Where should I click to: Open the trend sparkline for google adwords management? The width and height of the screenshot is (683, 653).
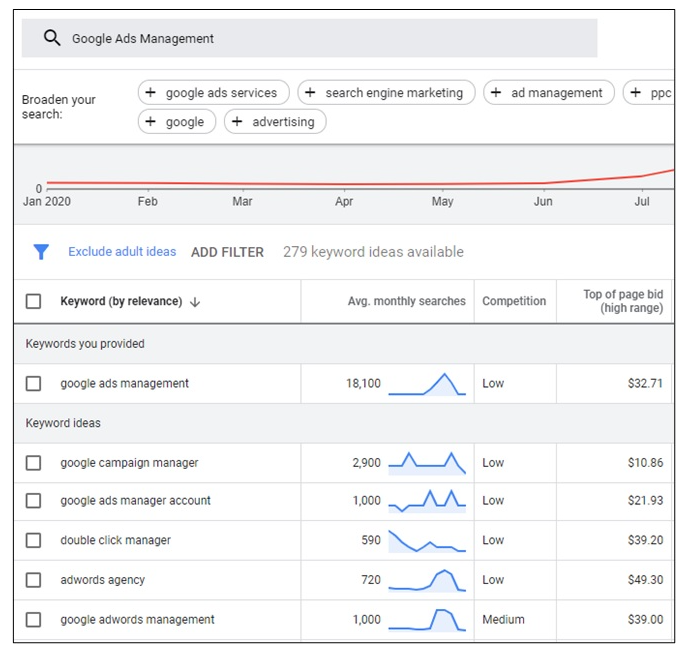click(427, 620)
